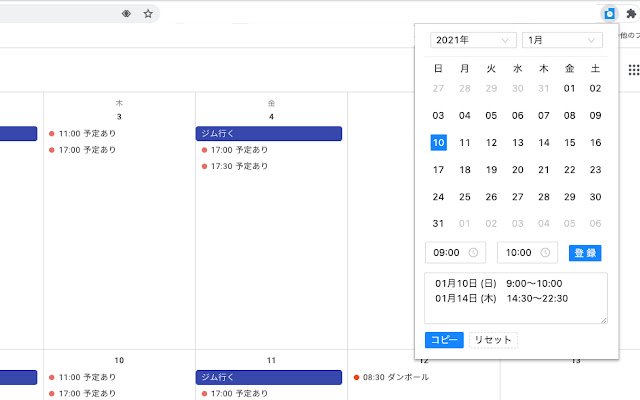Pick date 18 in the picker
The image size is (640, 400).
464,169
